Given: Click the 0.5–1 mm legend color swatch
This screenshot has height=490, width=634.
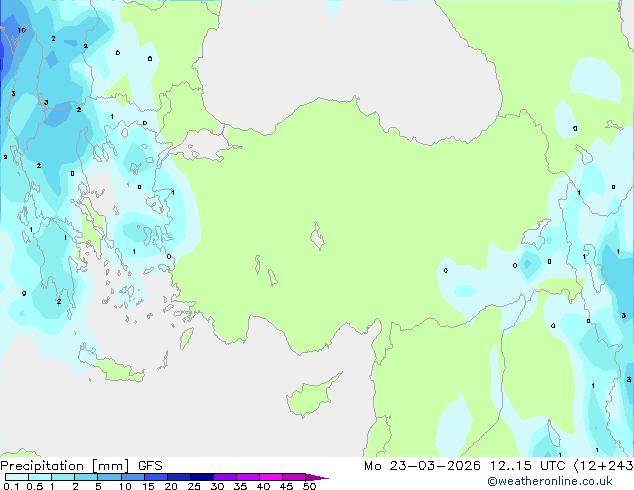Looking at the screenshot, I should (40, 477).
